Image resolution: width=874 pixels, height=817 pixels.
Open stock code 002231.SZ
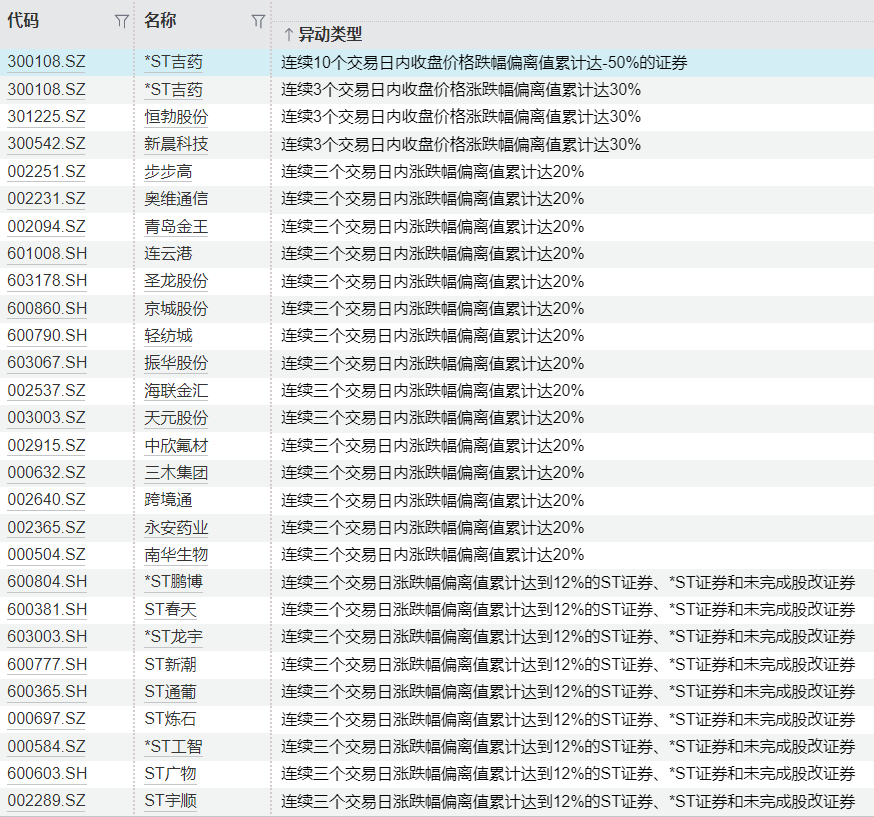click(46, 198)
